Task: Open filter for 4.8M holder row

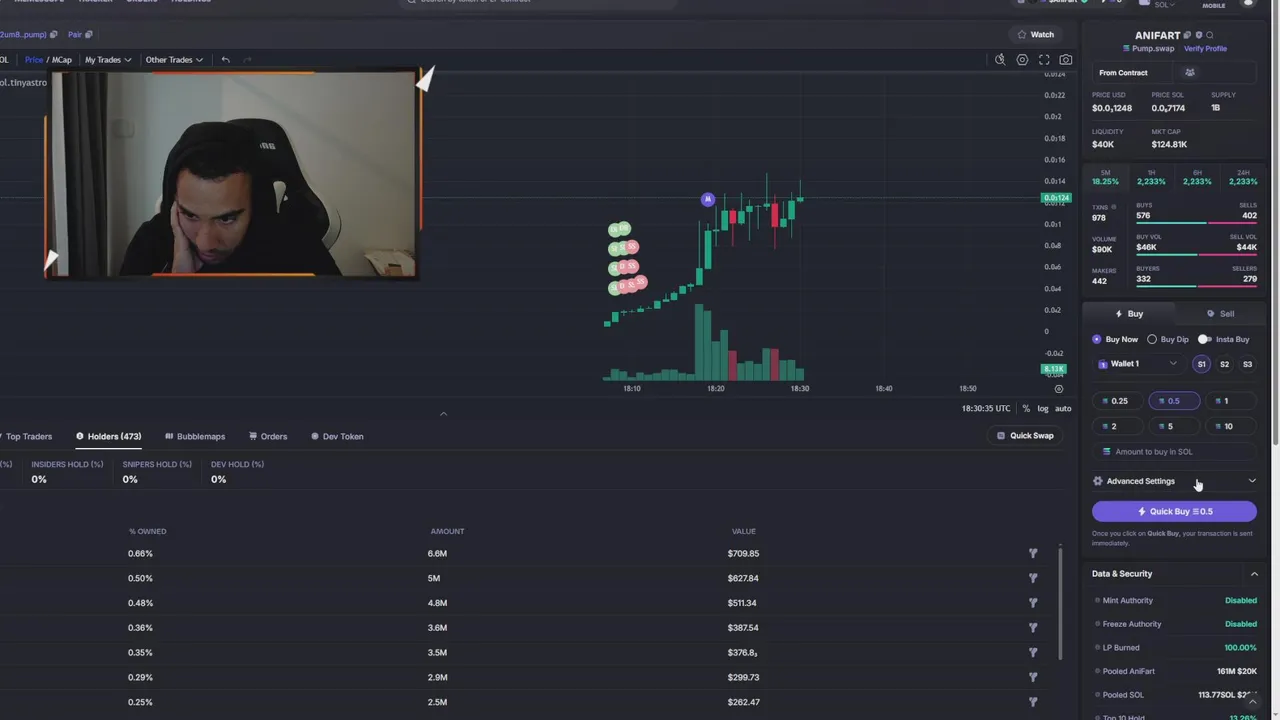Action: coord(1033,603)
